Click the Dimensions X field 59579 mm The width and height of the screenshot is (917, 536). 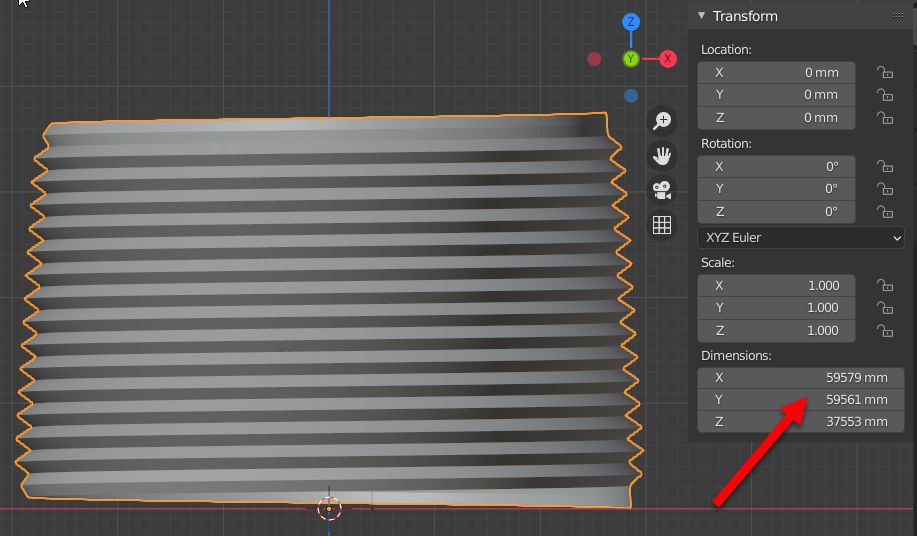pos(801,378)
